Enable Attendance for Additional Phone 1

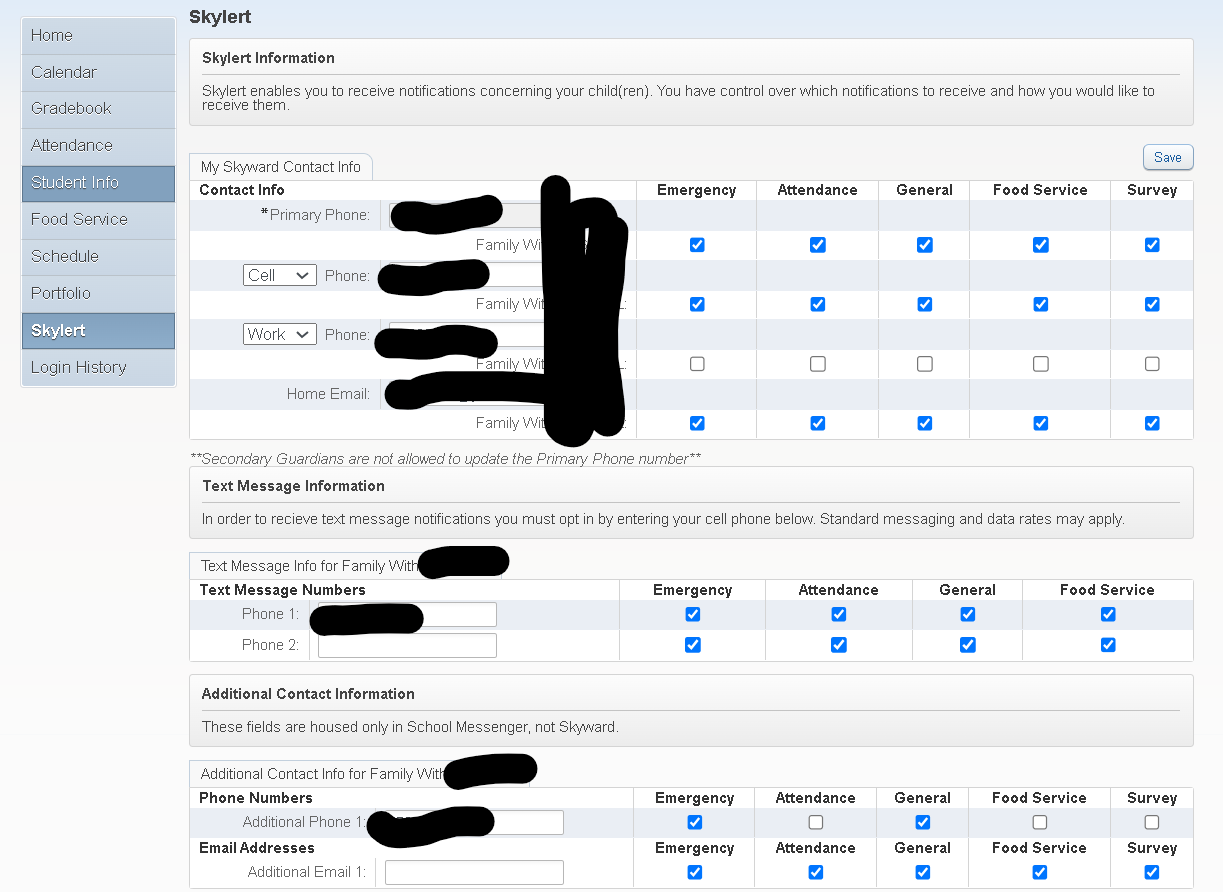(x=816, y=822)
